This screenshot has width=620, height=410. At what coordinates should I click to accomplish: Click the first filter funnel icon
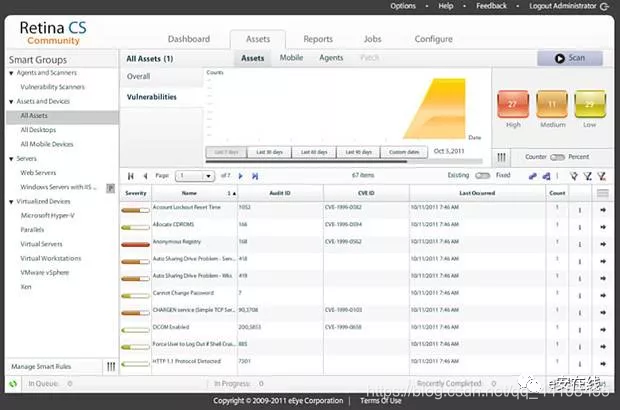pyautogui.click(x=573, y=176)
